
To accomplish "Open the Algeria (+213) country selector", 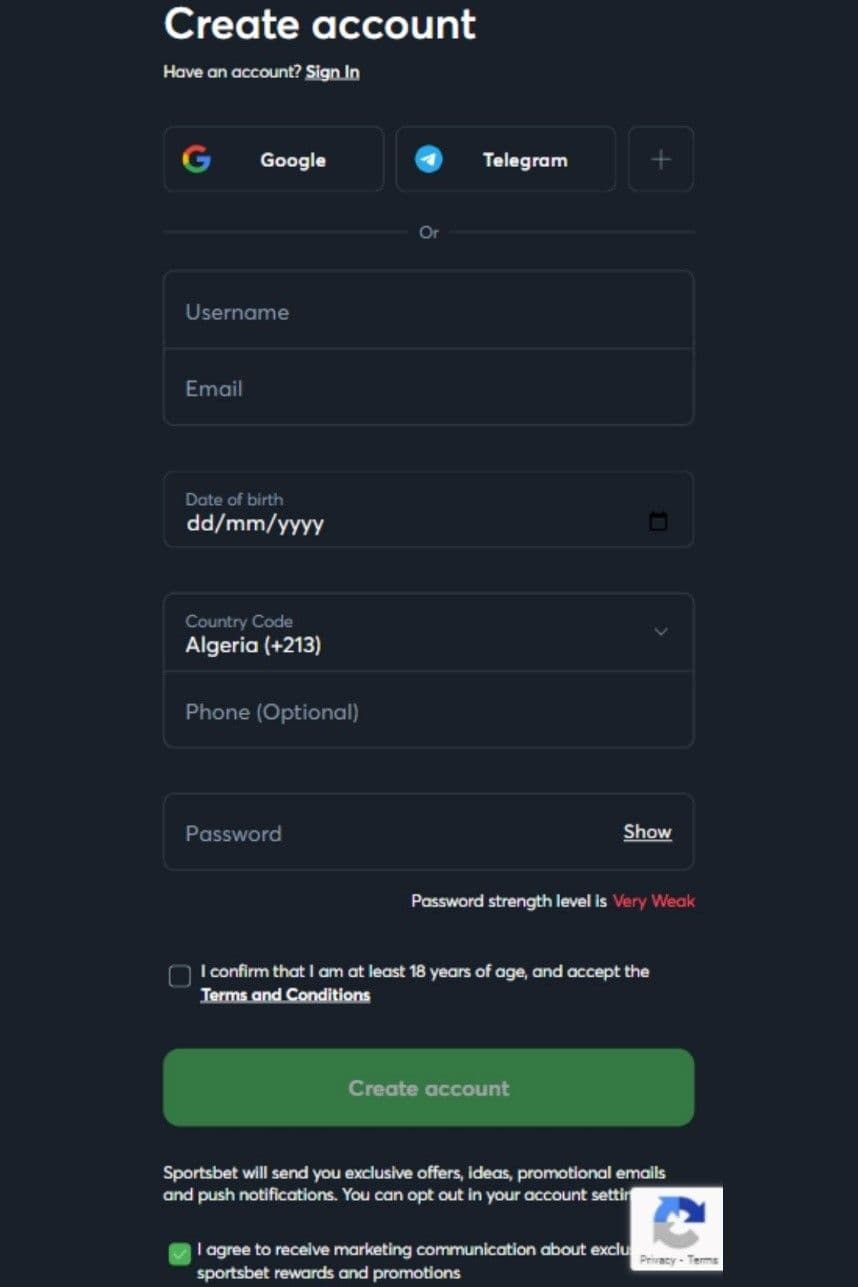I will [x=428, y=632].
